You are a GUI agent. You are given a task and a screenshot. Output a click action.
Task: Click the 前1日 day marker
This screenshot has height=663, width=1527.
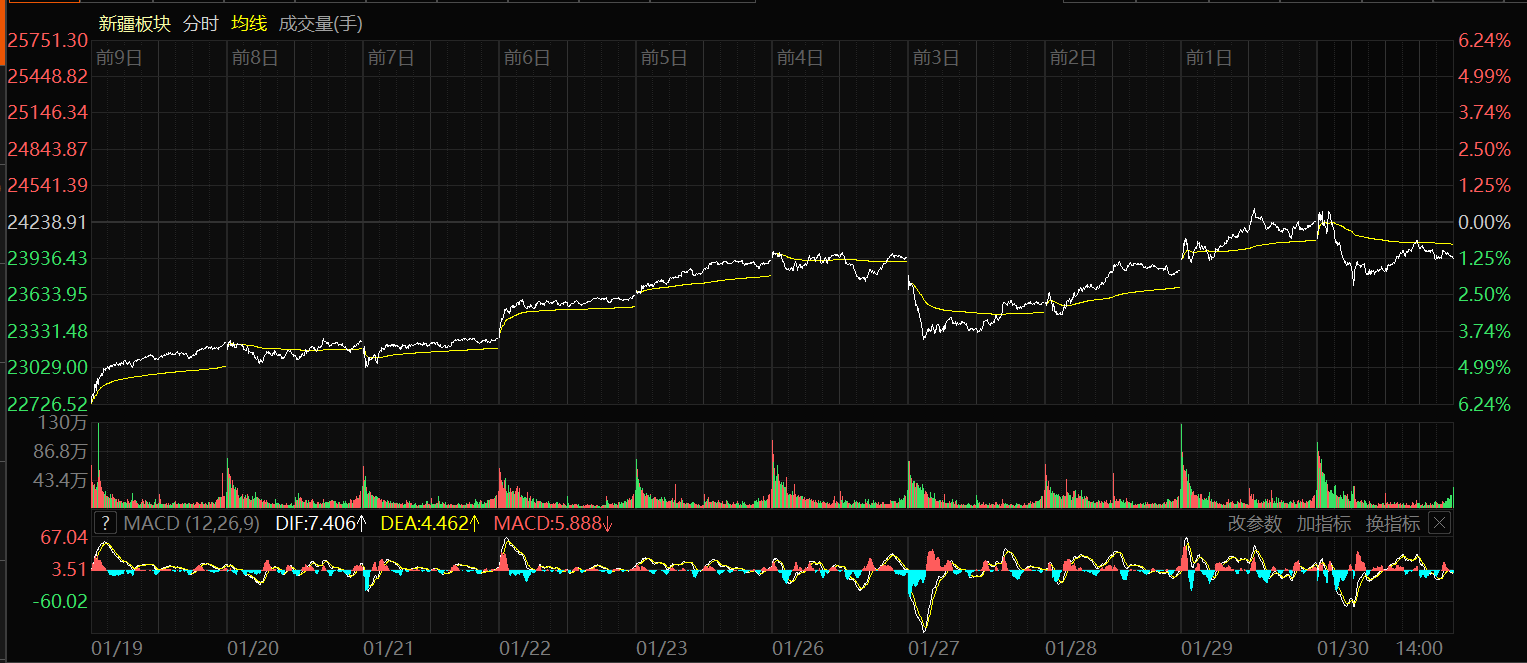[1208, 58]
